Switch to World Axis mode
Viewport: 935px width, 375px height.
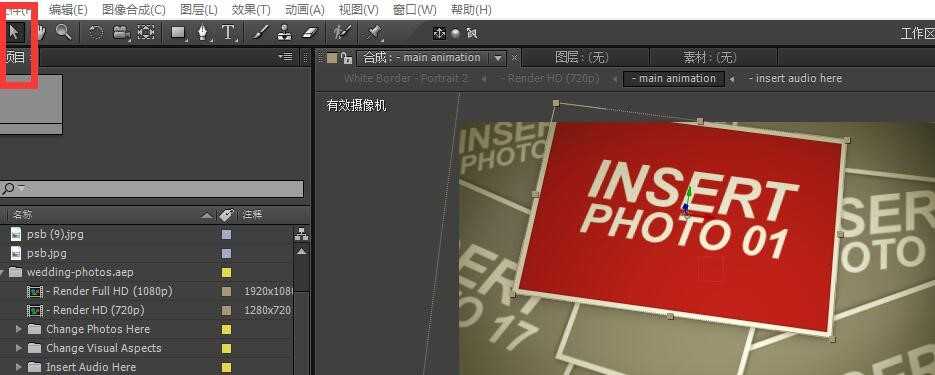click(456, 33)
